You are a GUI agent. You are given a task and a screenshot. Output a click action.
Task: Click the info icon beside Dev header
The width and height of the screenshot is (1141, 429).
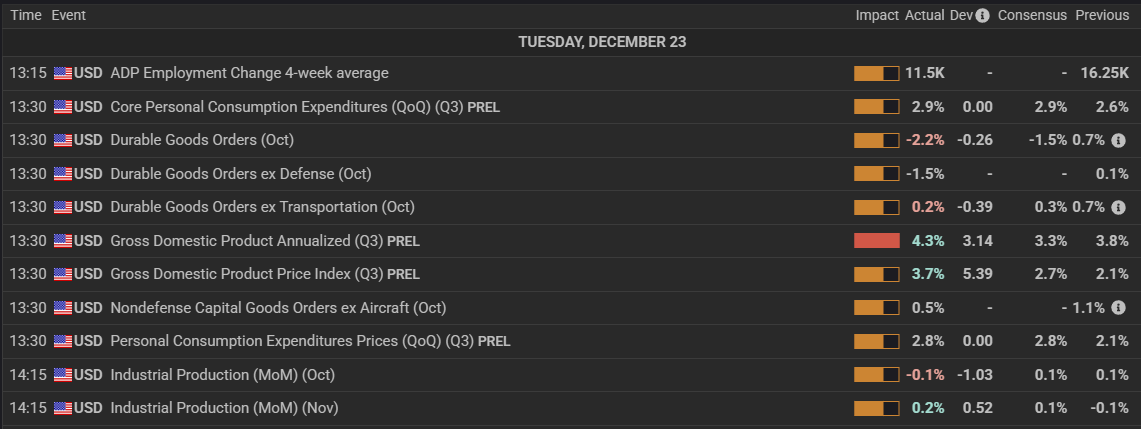[x=983, y=16]
